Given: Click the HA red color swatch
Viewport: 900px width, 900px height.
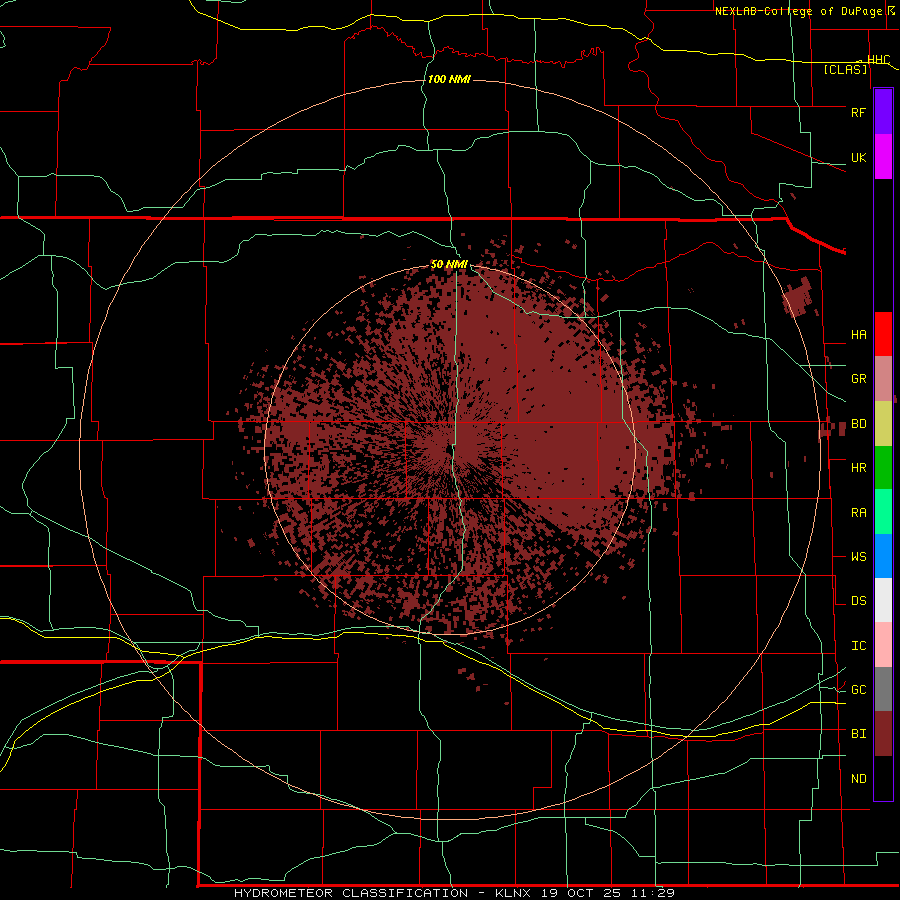Looking at the screenshot, I should click(x=883, y=334).
